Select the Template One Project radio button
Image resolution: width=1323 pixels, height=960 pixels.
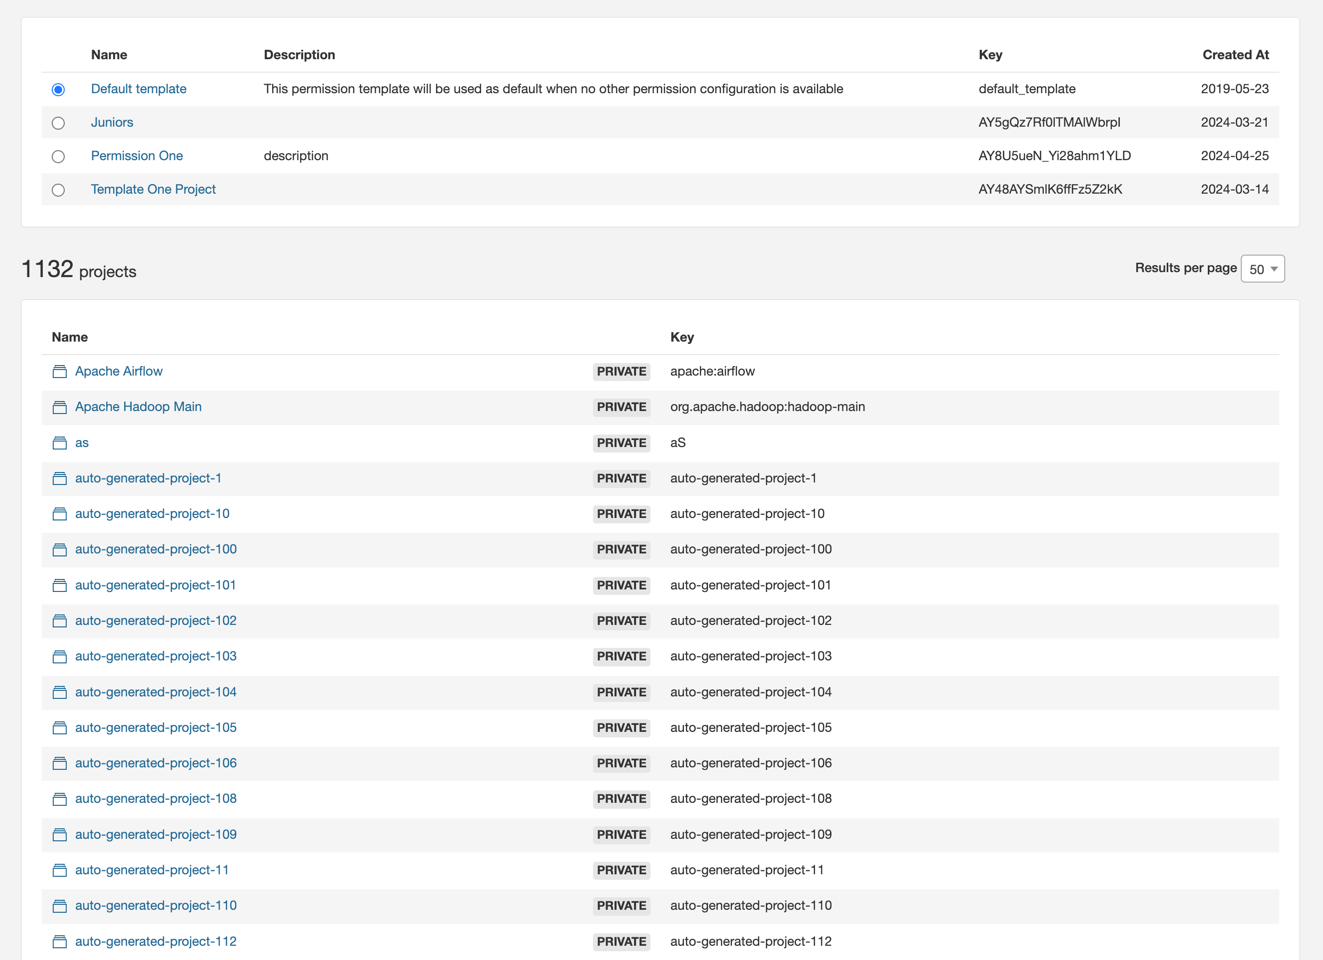point(58,190)
